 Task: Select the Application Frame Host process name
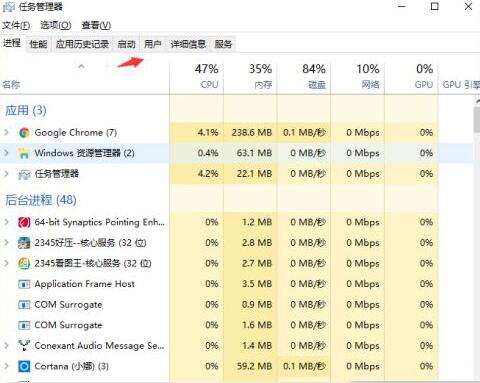[x=85, y=284]
